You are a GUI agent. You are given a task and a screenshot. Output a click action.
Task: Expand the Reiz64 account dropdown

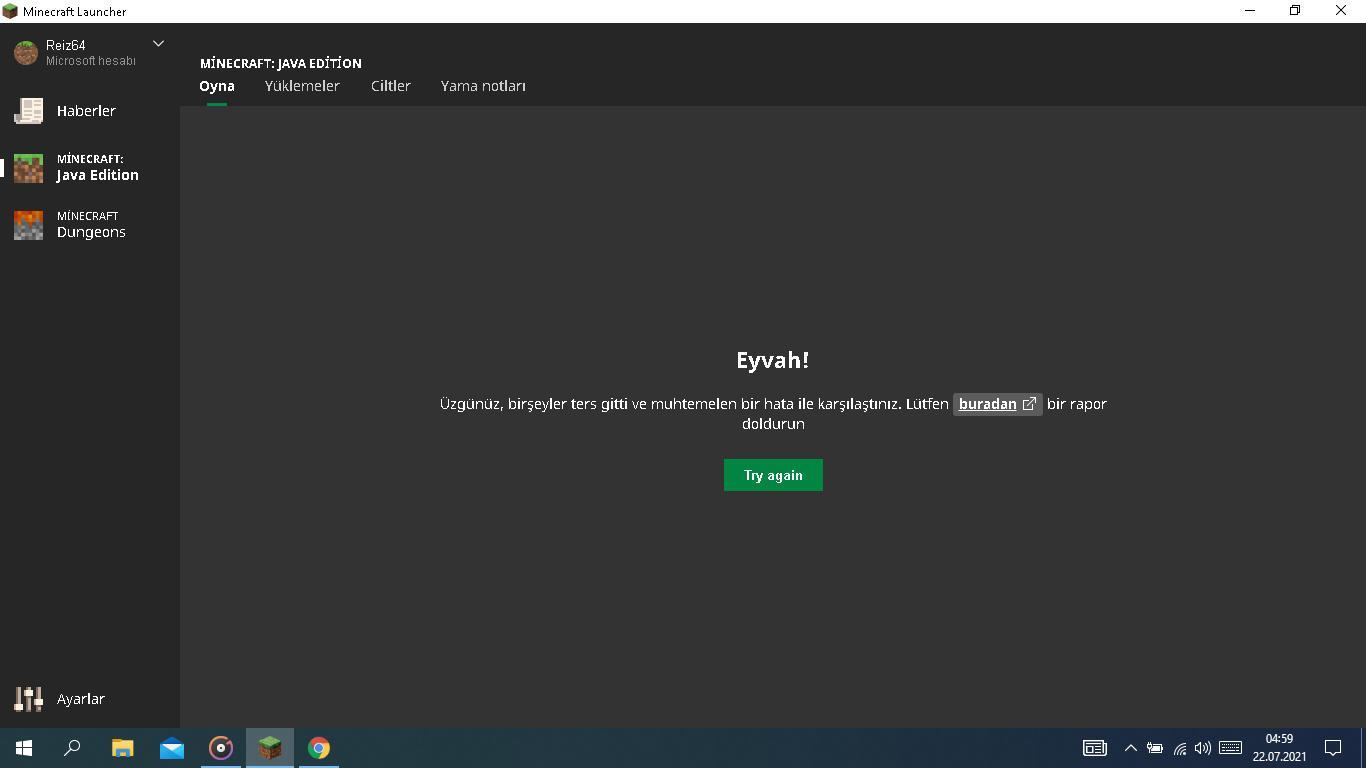tap(158, 44)
